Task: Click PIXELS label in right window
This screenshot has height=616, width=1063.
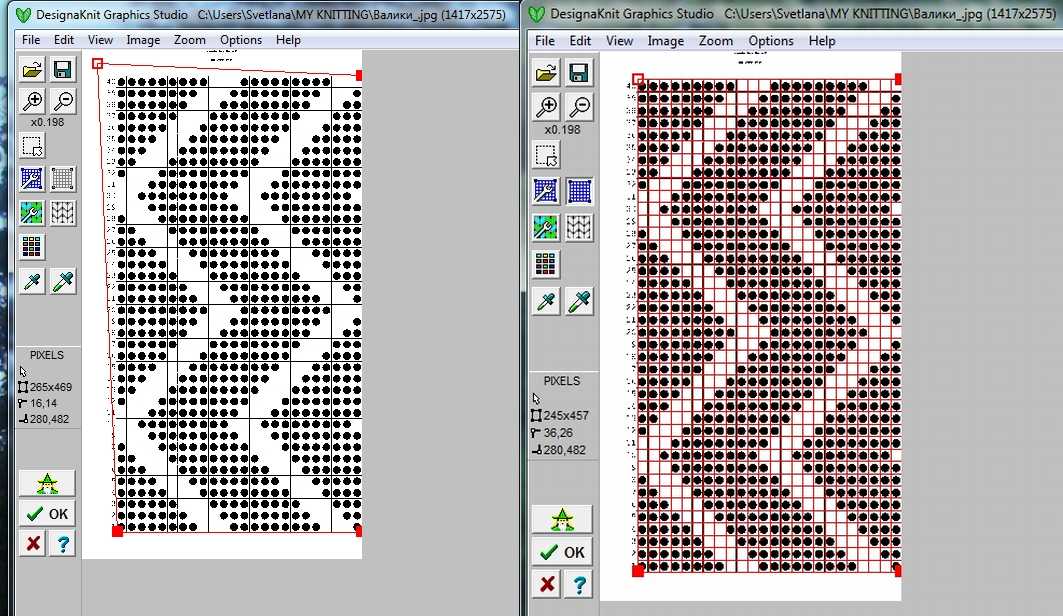Action: tap(562, 381)
